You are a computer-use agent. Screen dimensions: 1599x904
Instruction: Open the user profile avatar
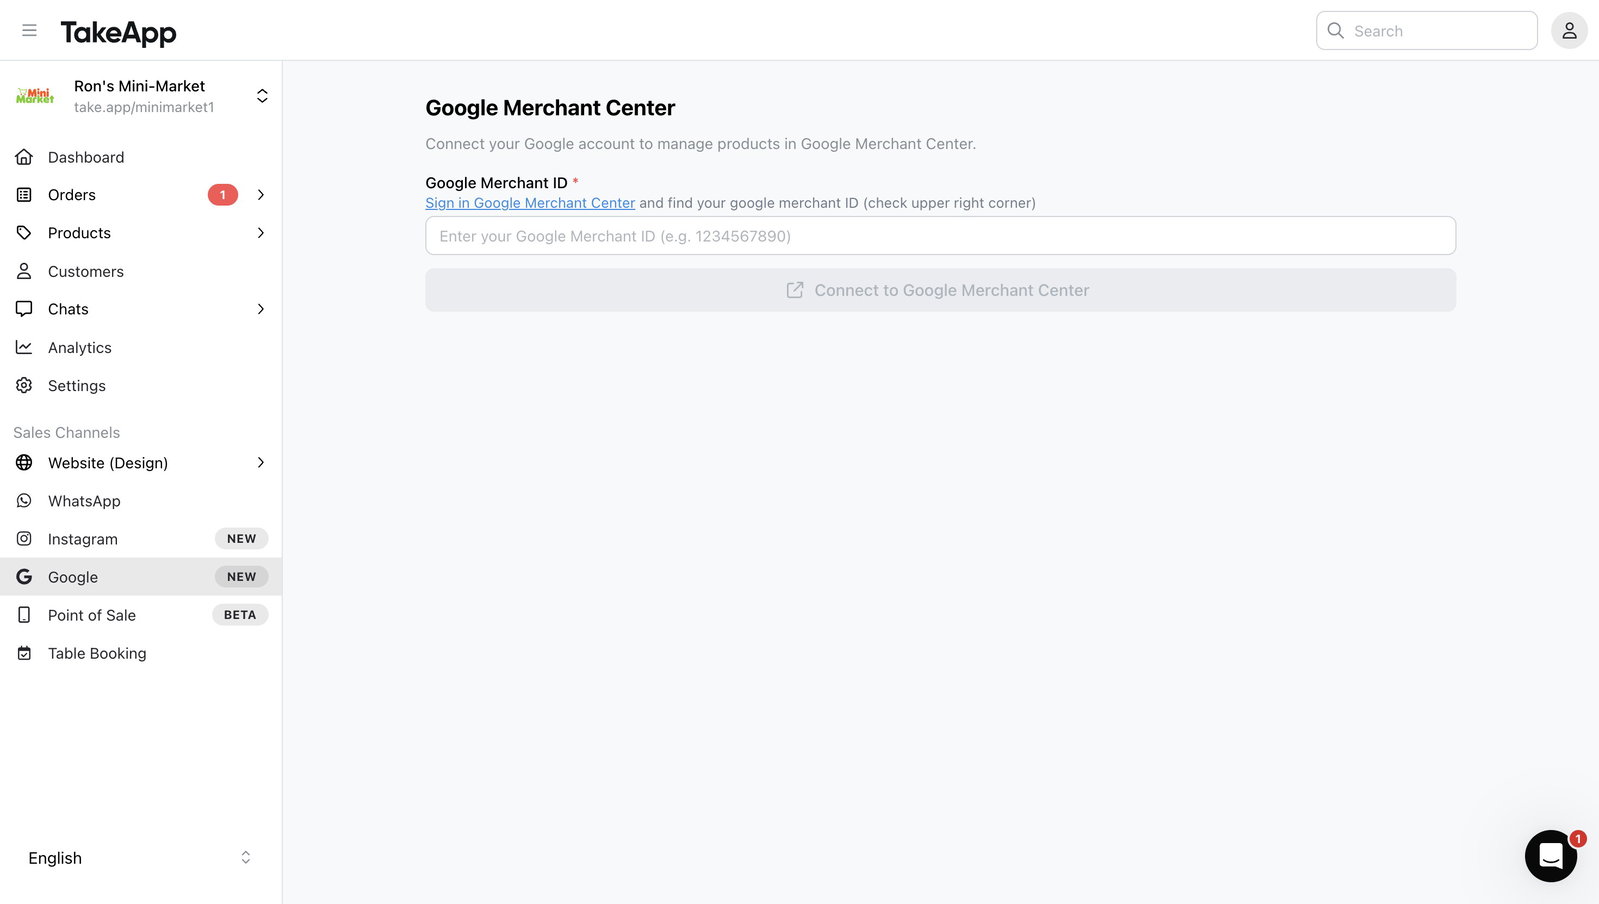pos(1569,30)
